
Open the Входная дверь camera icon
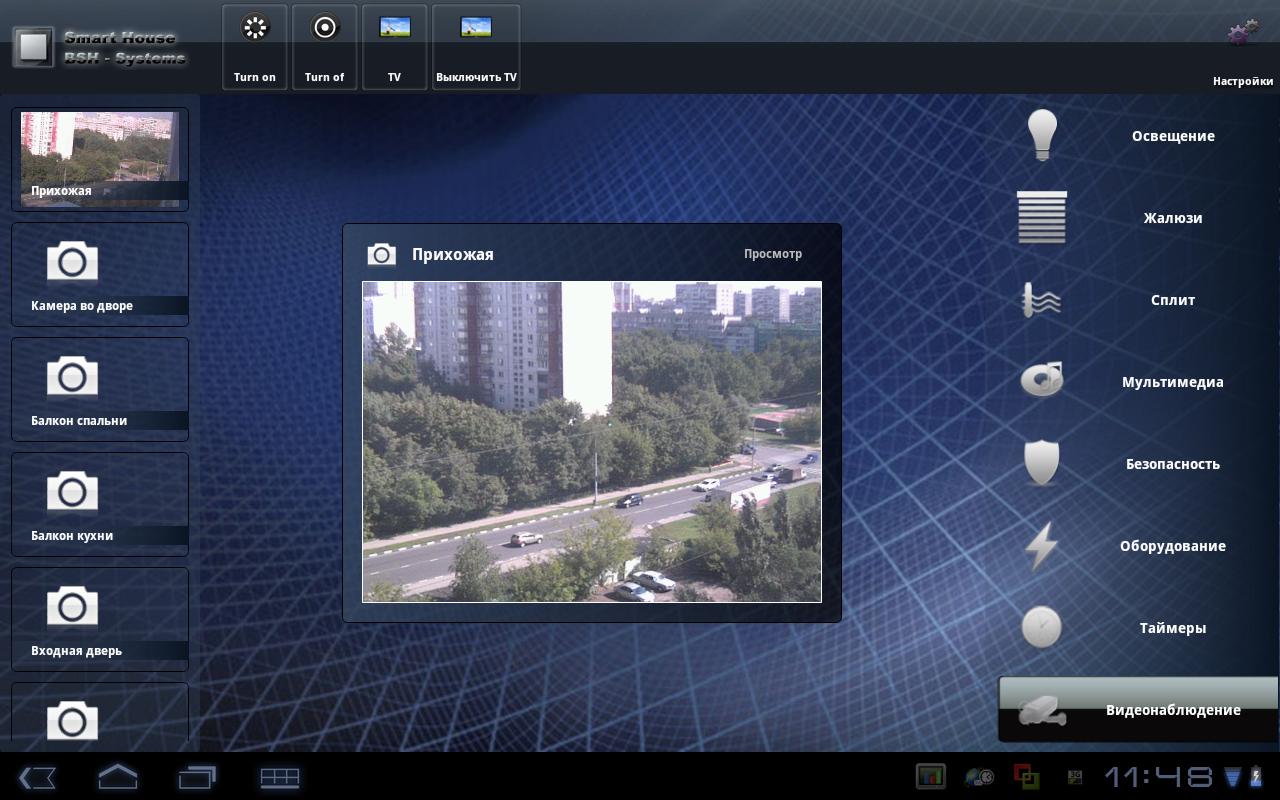coord(72,607)
